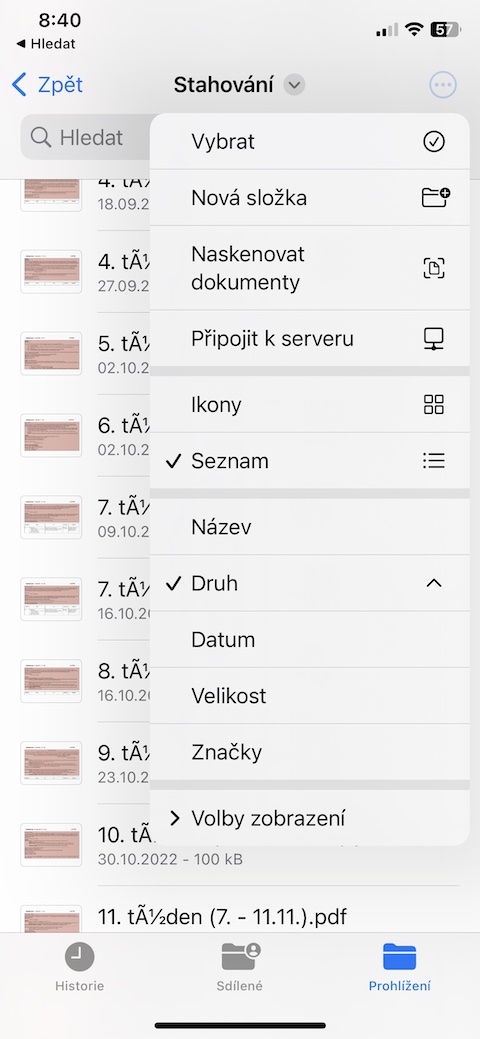
Task: Tap the Vybrat checkmark circle icon
Action: (x=434, y=141)
